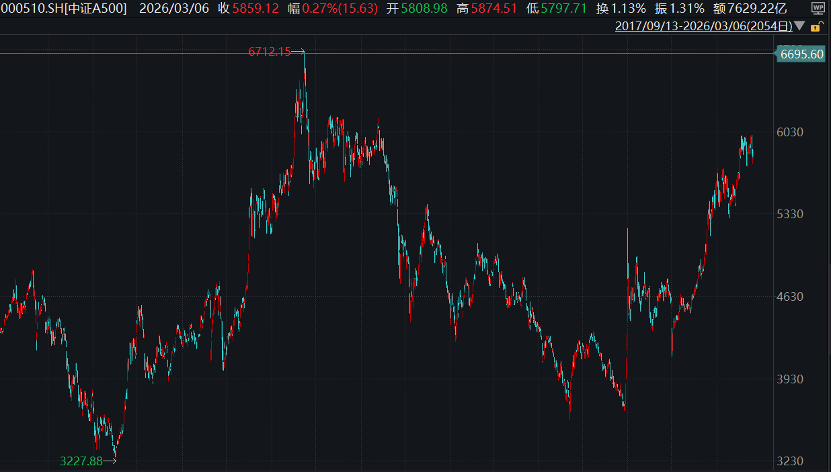832x472 pixels.
Task: Click the date 2026/03/06 in header
Action: click(x=174, y=8)
